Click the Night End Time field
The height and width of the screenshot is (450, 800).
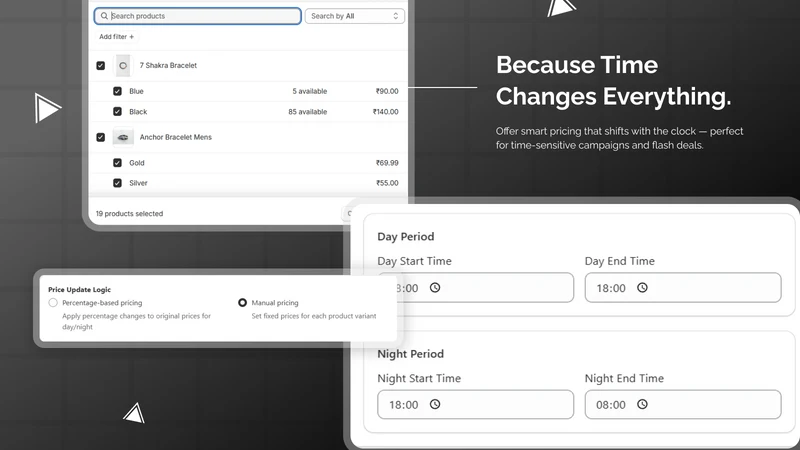pos(683,404)
